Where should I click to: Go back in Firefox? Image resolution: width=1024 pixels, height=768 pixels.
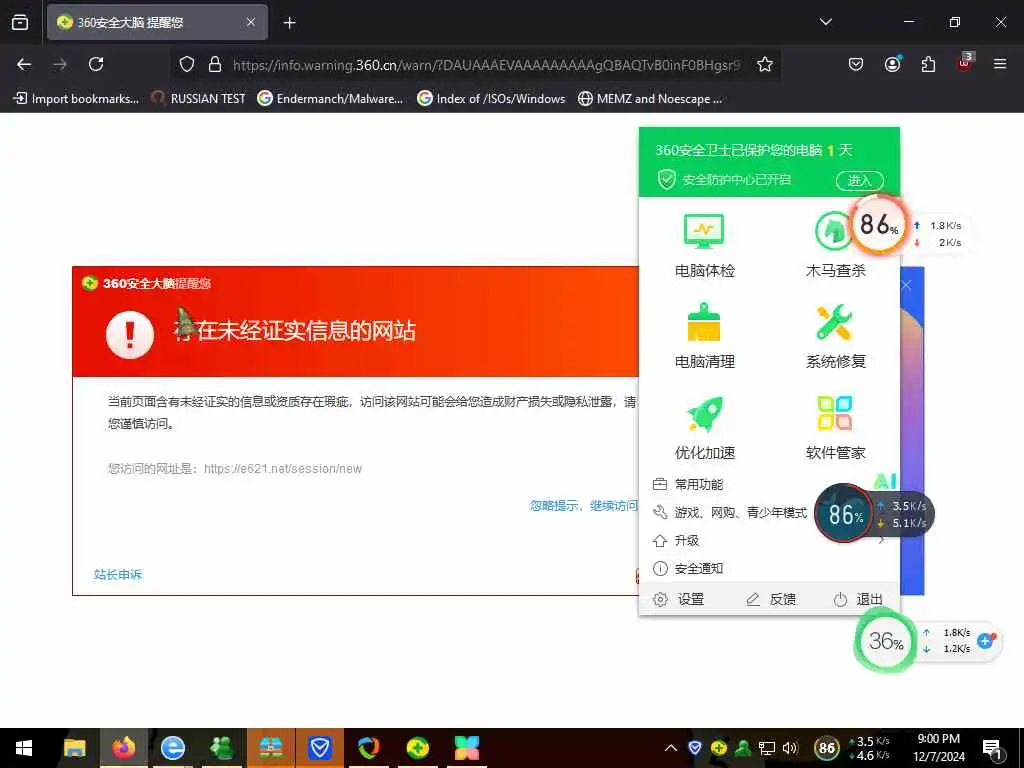pyautogui.click(x=24, y=64)
